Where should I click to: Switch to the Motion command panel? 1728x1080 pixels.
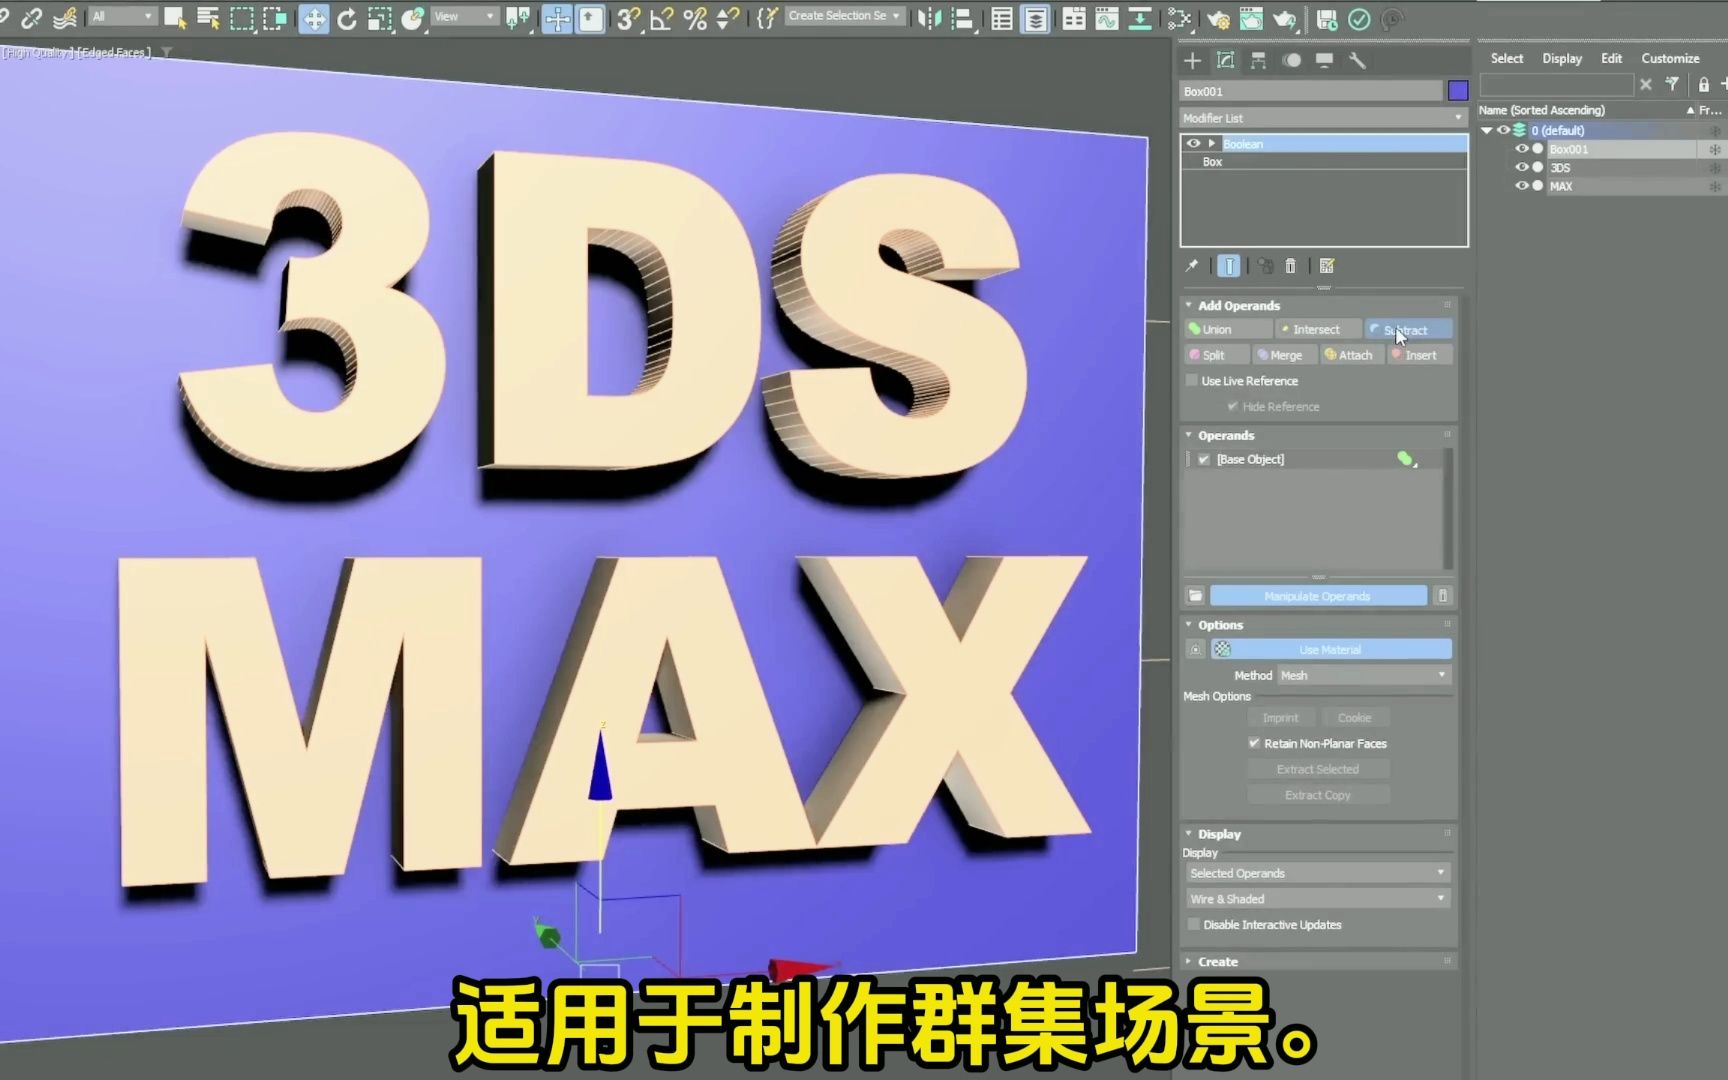(x=1291, y=60)
